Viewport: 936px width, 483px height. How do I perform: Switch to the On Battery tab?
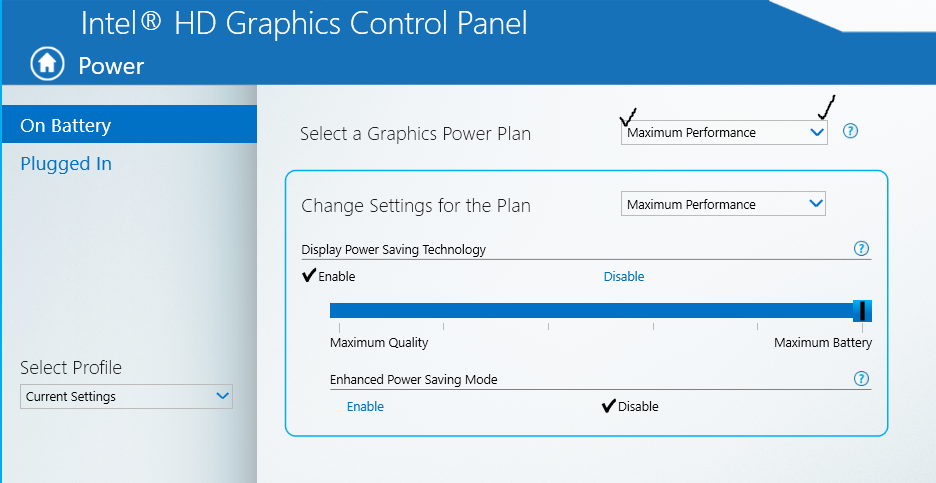coord(130,124)
